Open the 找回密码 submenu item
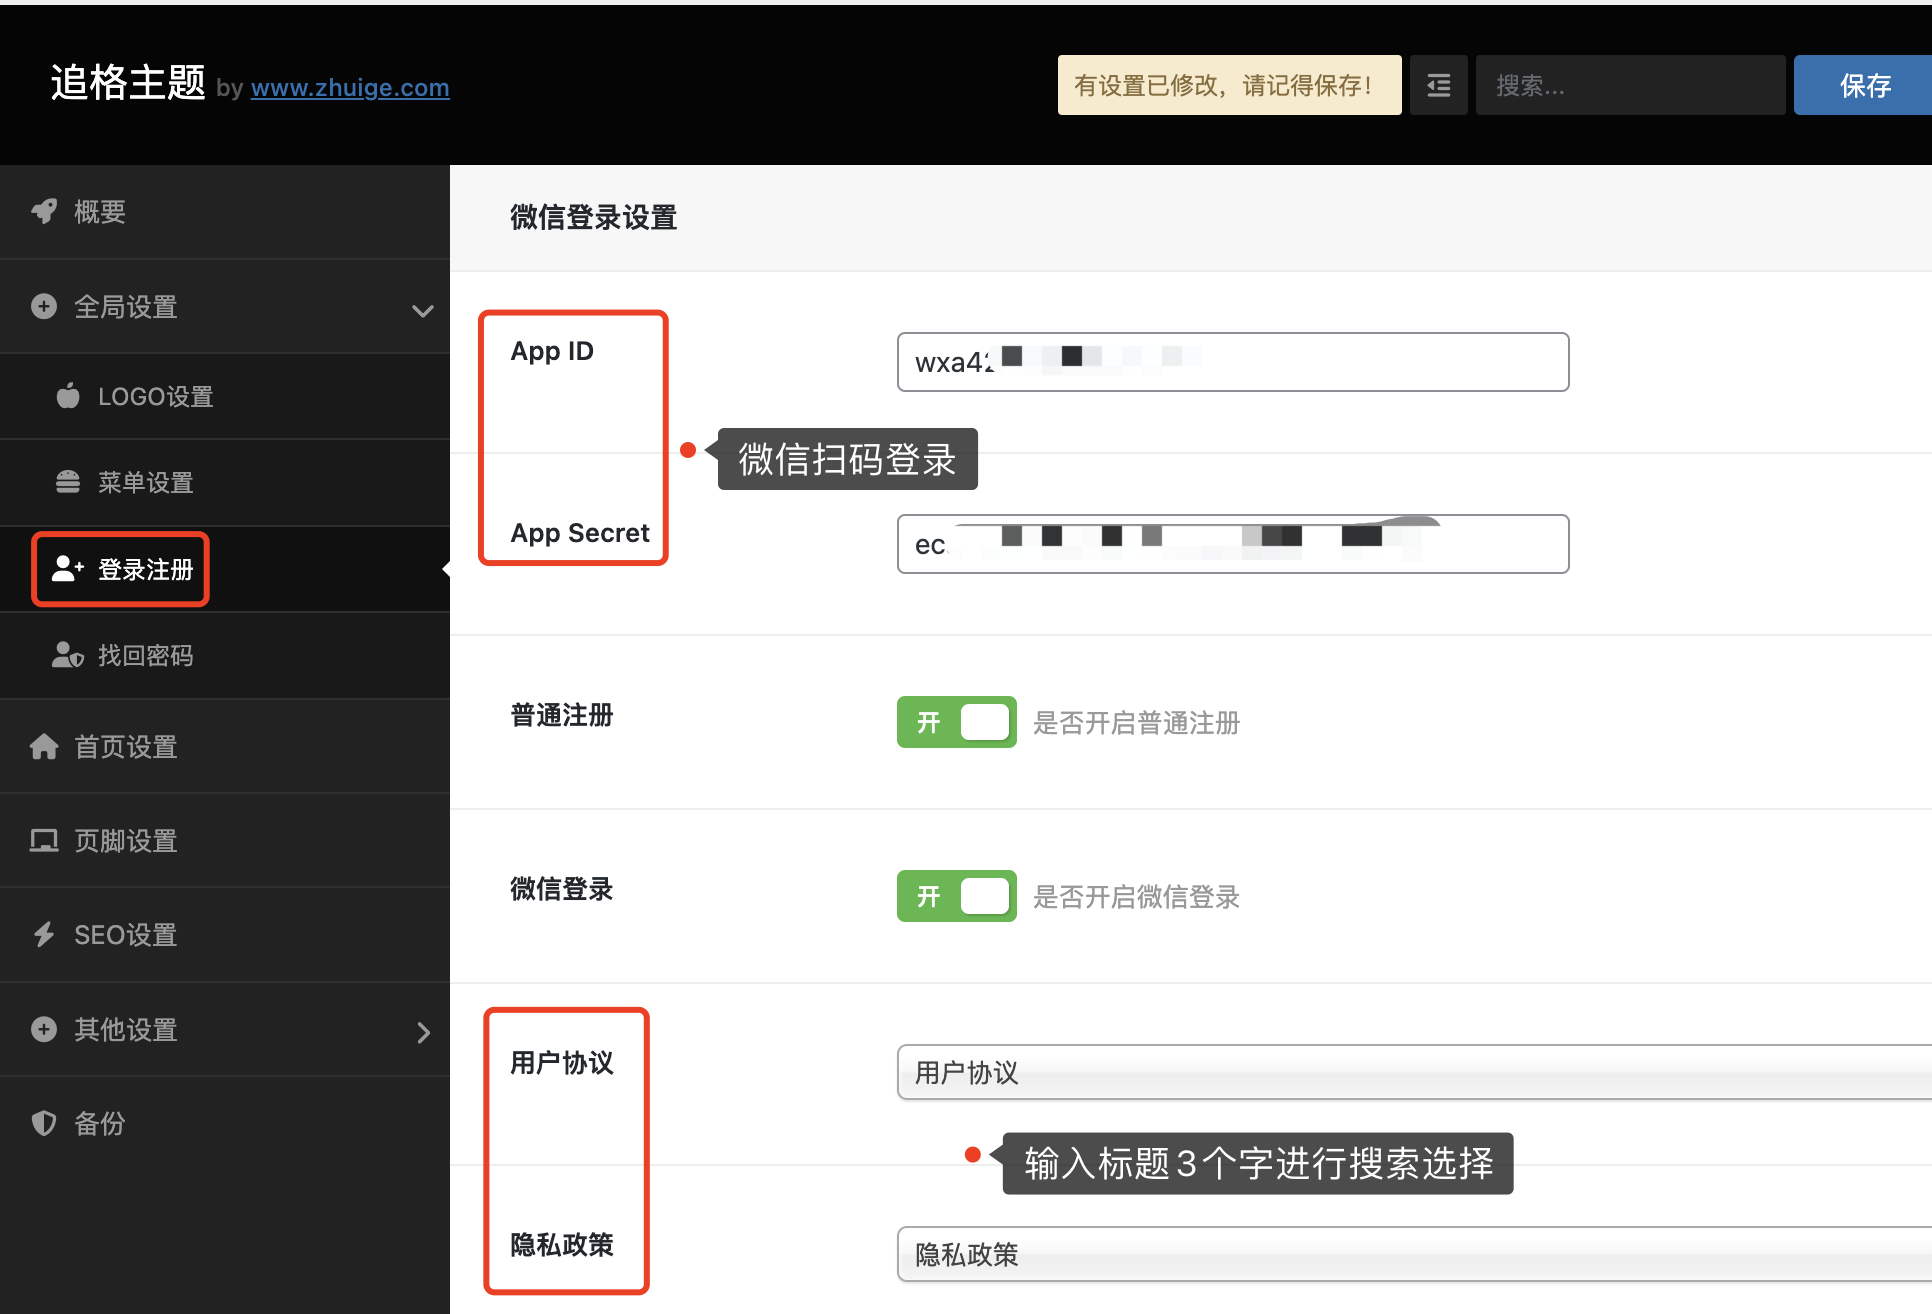 [x=225, y=655]
